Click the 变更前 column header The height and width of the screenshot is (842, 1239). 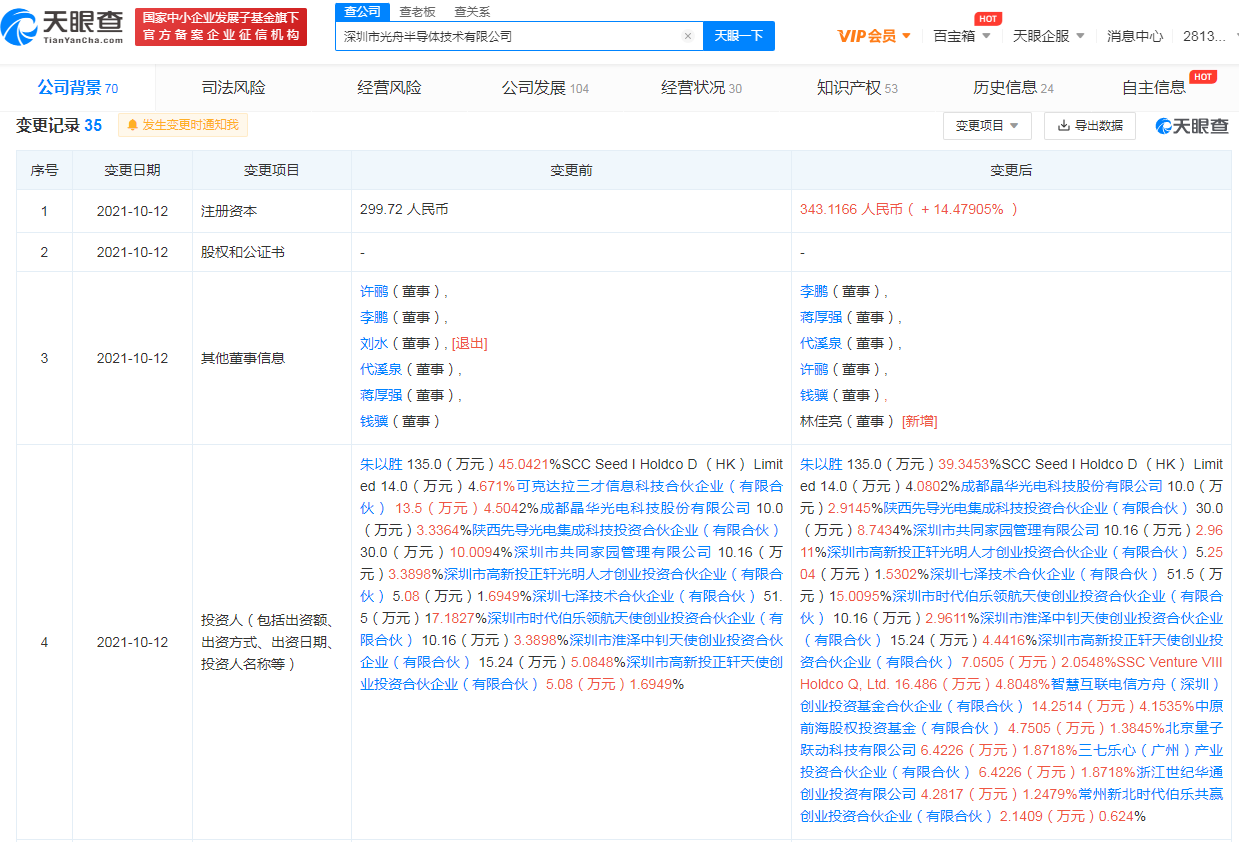point(571,170)
